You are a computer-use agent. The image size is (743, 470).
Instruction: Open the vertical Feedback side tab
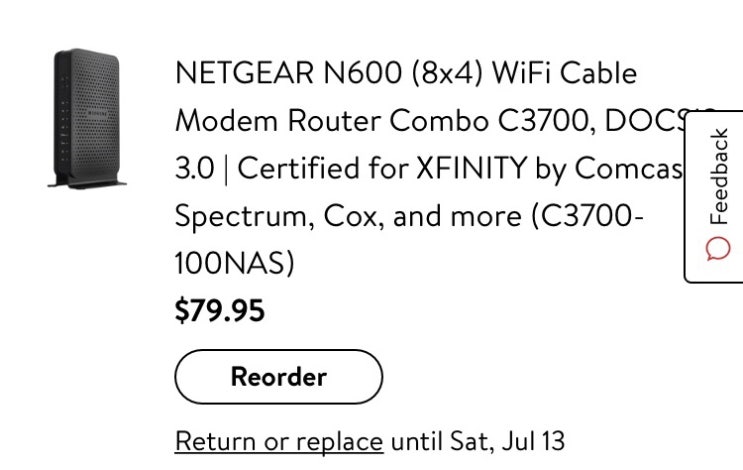[715, 196]
